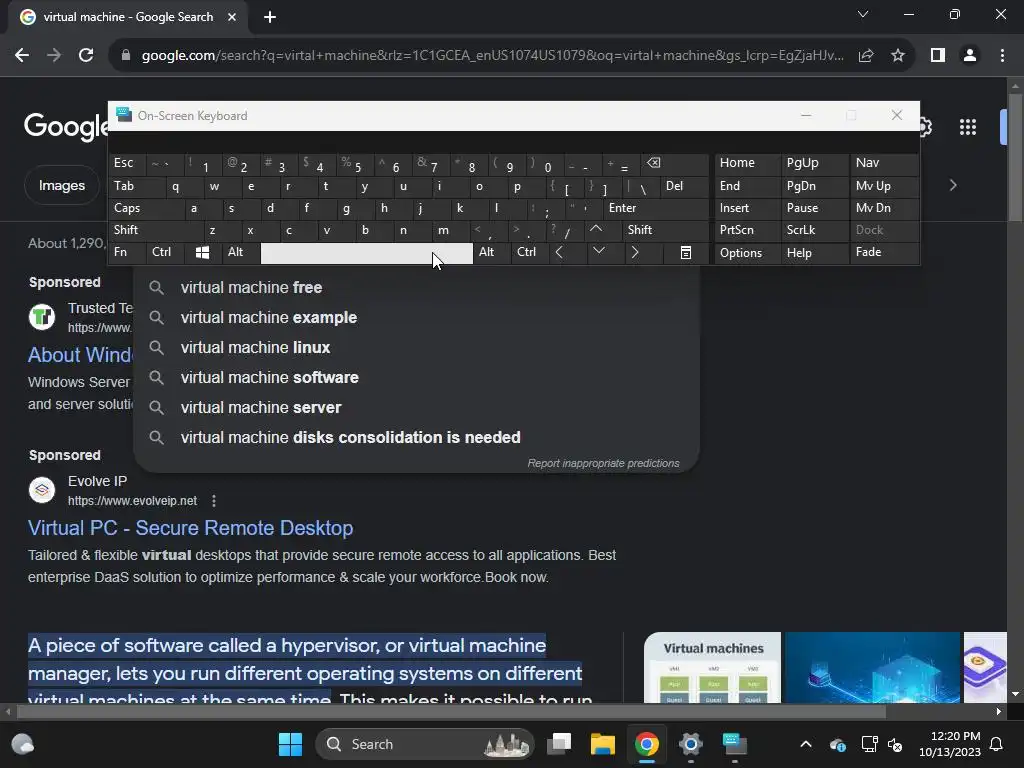Click the context menu key on keyboard
Viewport: 1024px width, 768px height.
[x=686, y=252]
